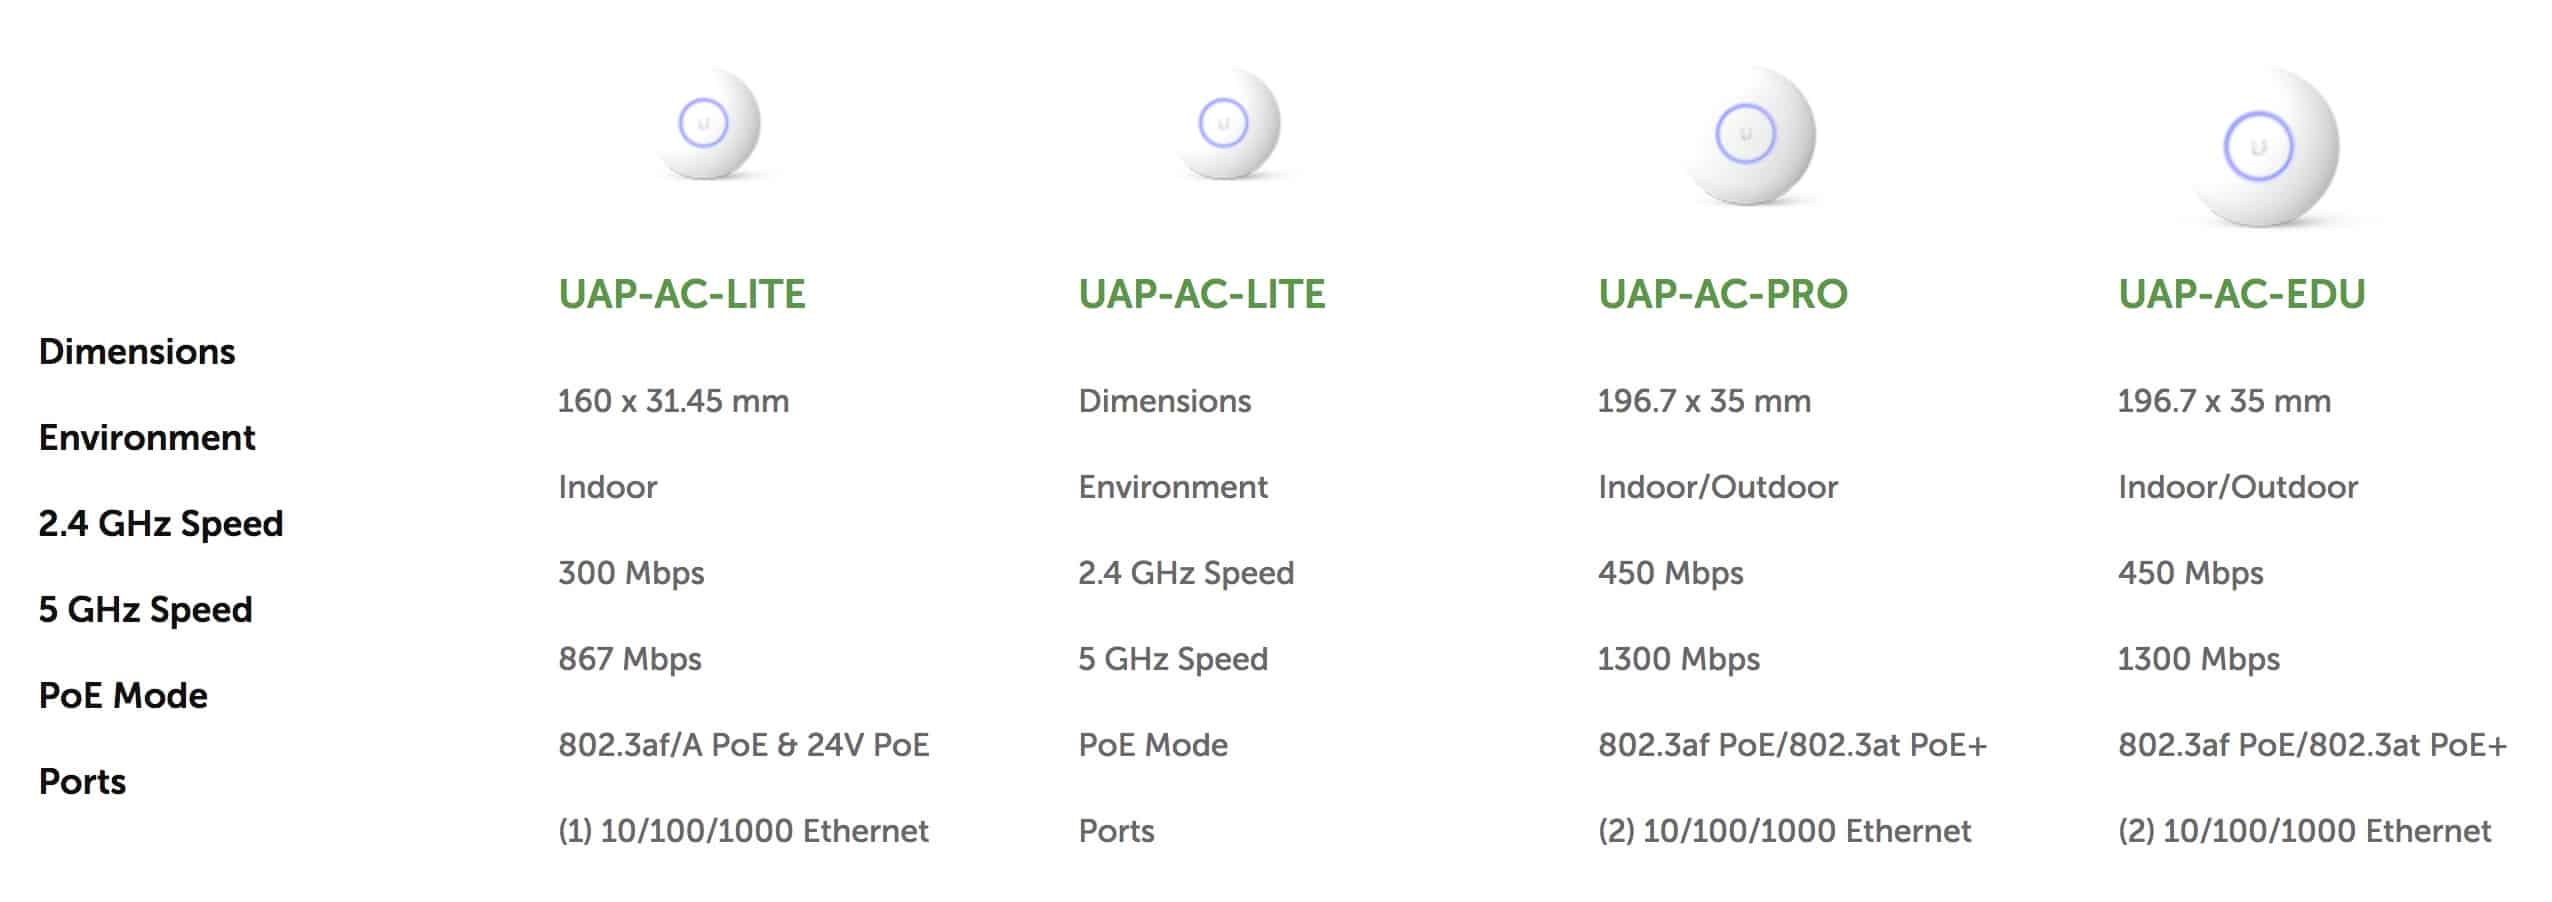Click the bold PoE Mode row label

(x=123, y=696)
